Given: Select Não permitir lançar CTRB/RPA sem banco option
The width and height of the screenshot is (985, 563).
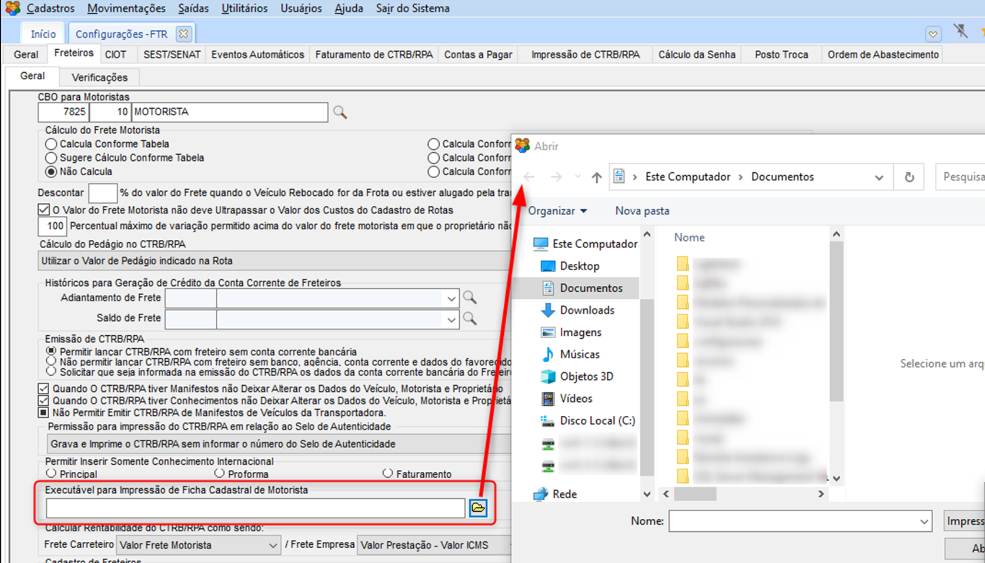Looking at the screenshot, I should (x=51, y=361).
